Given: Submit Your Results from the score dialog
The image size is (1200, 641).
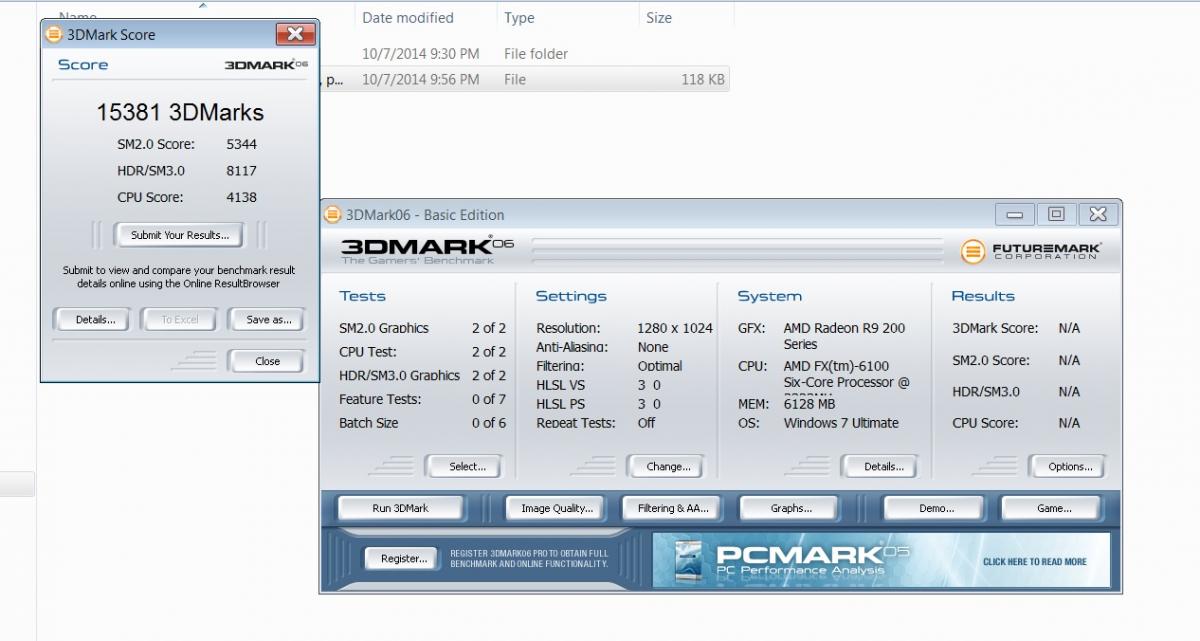Looking at the screenshot, I should [180, 235].
